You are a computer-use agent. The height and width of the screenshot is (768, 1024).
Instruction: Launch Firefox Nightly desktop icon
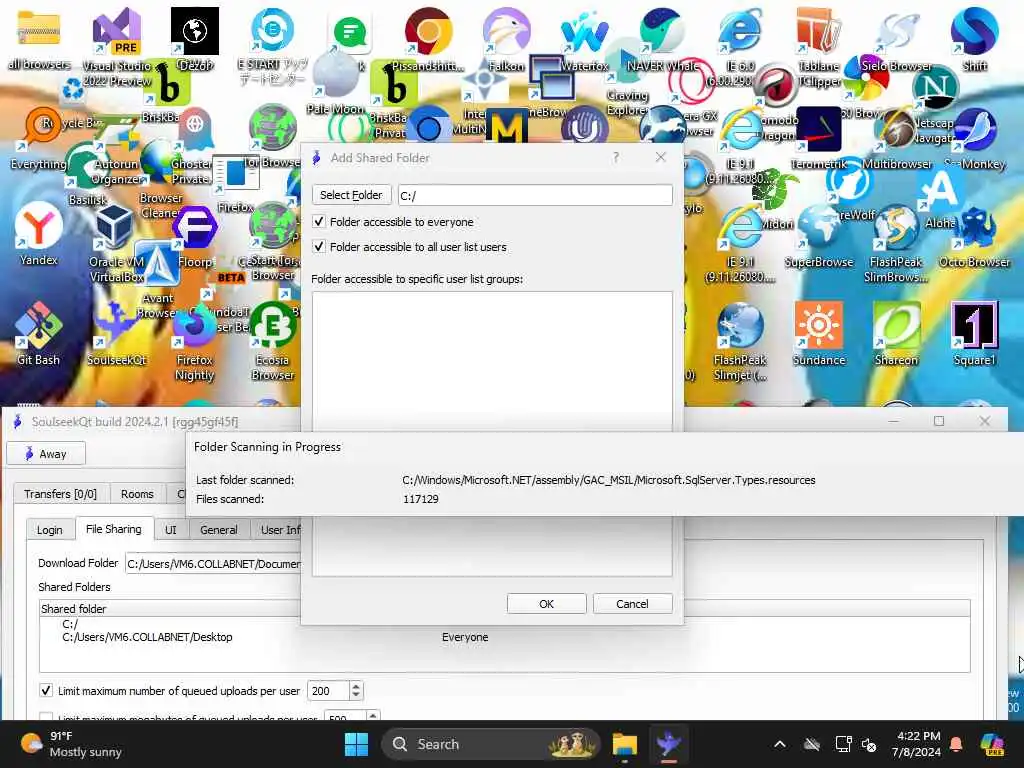[x=194, y=341]
